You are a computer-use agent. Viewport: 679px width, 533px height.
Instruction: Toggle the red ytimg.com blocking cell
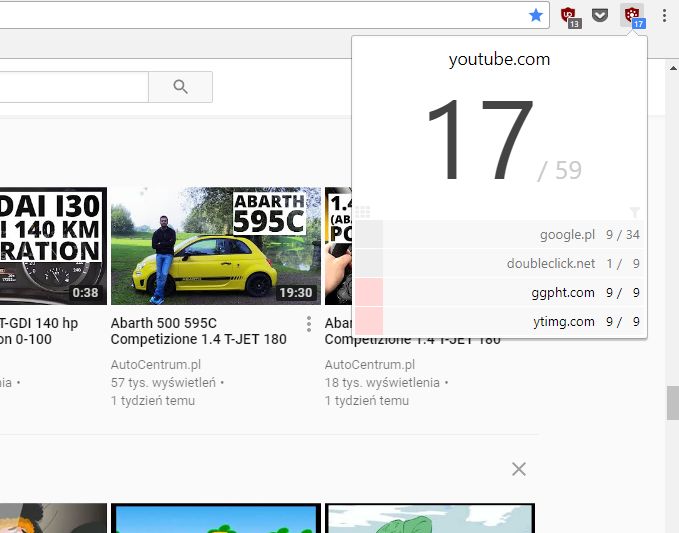pos(369,321)
